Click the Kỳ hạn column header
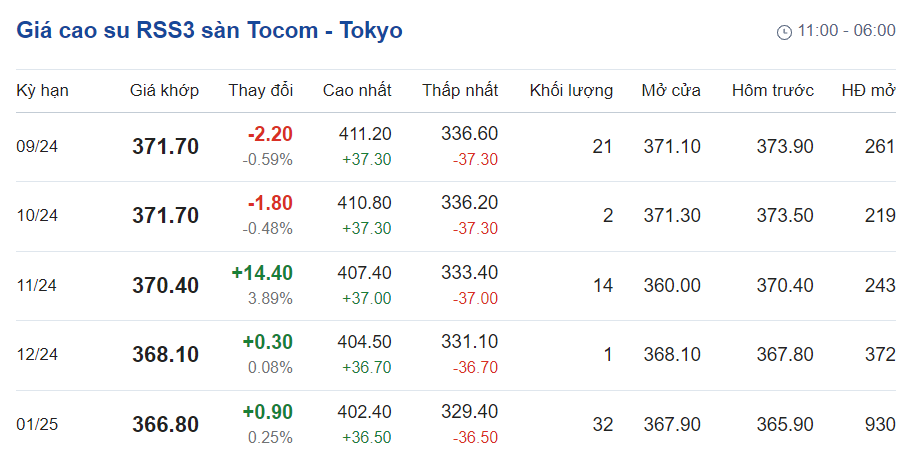This screenshot has height=458, width=914. point(42,91)
